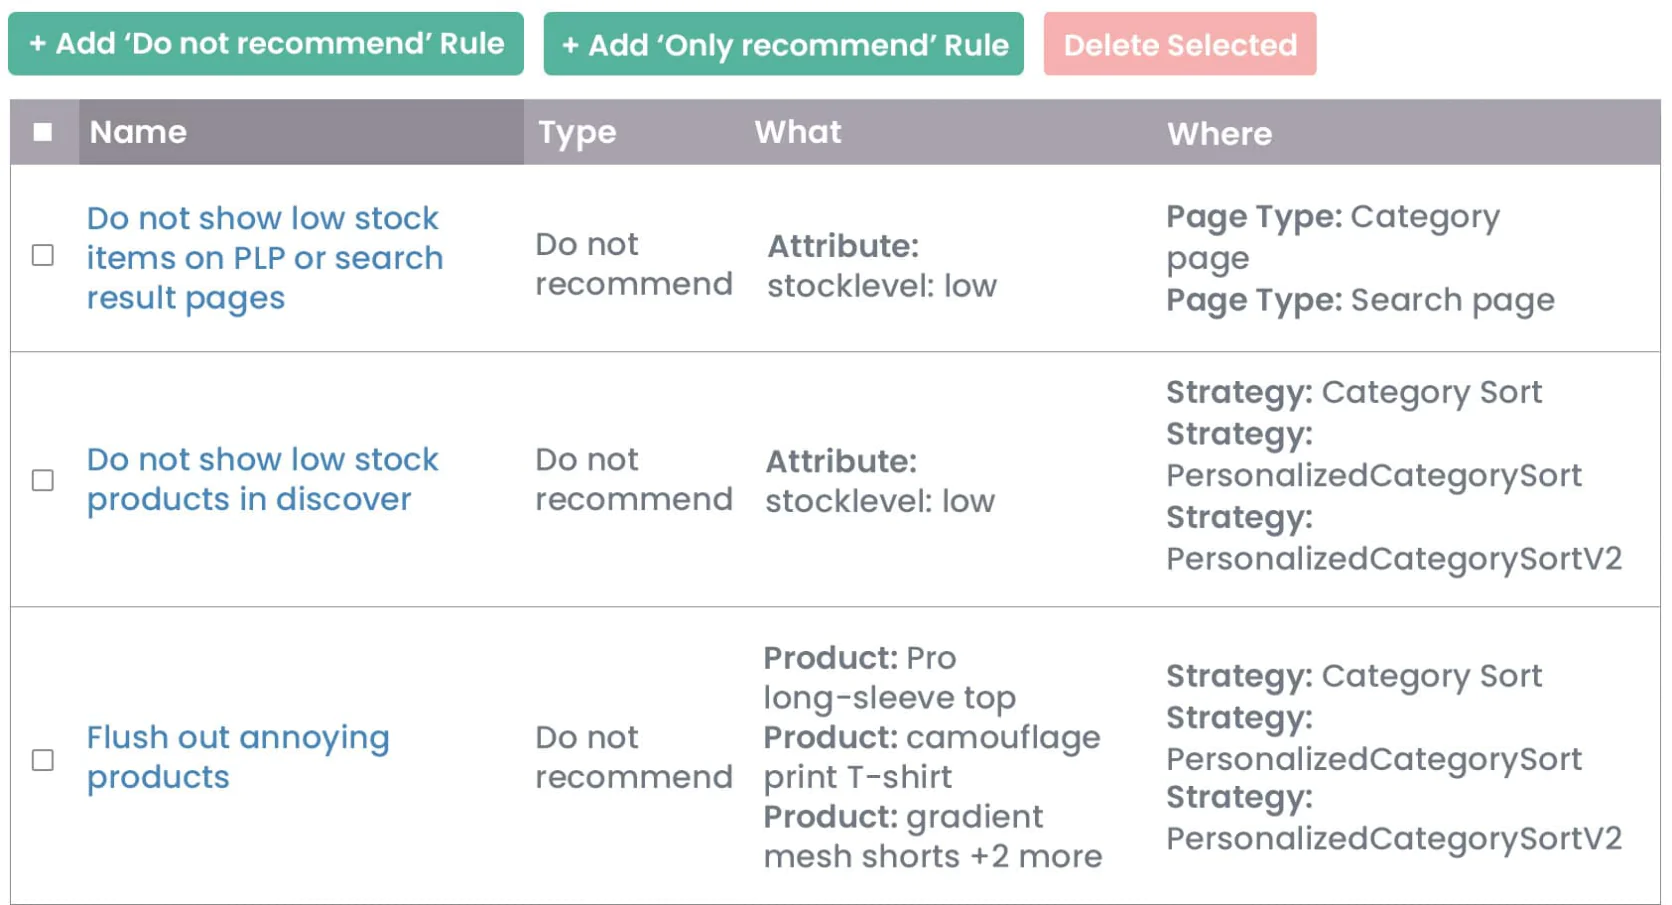Click 'Do not recommend' type in the discover rule row
The height and width of the screenshot is (905, 1672).
point(633,479)
